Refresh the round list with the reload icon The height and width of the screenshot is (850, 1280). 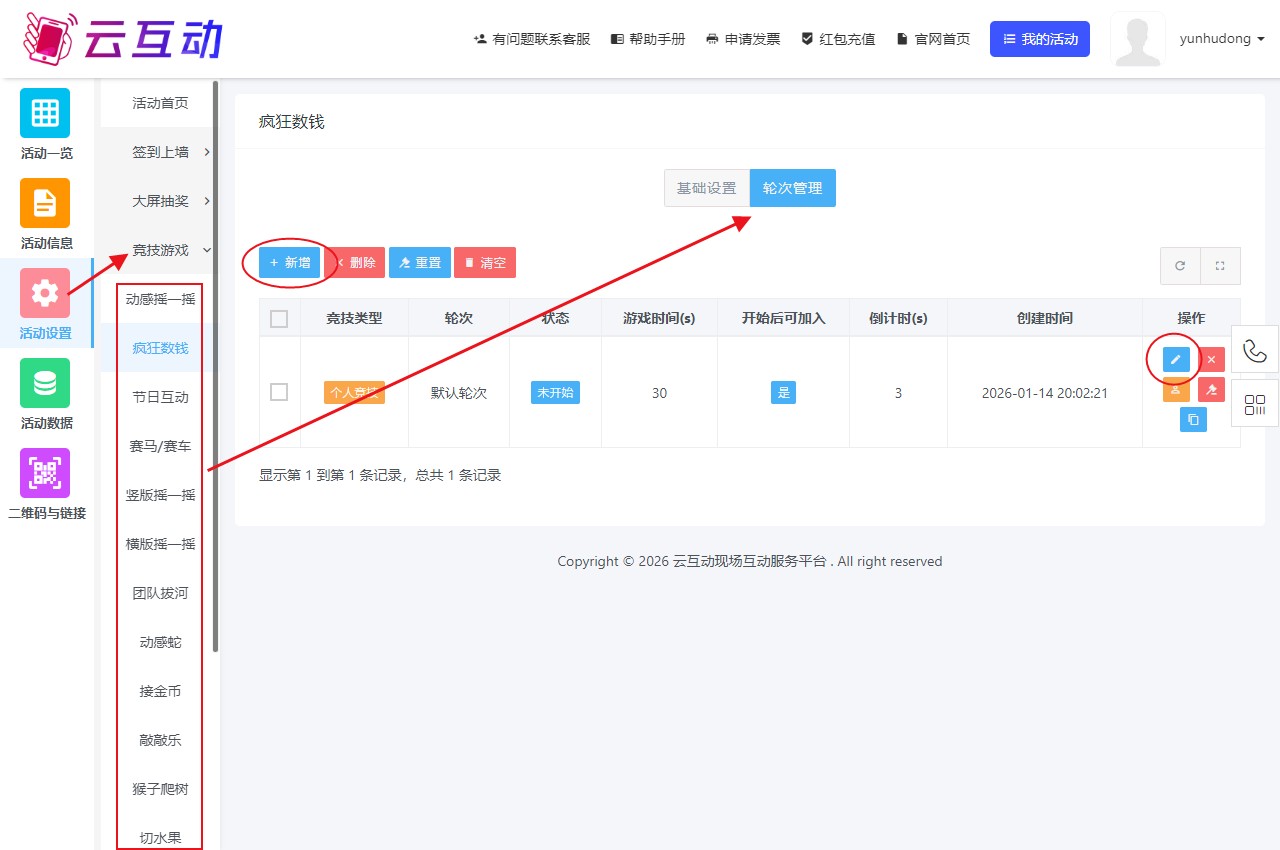pos(1179,265)
